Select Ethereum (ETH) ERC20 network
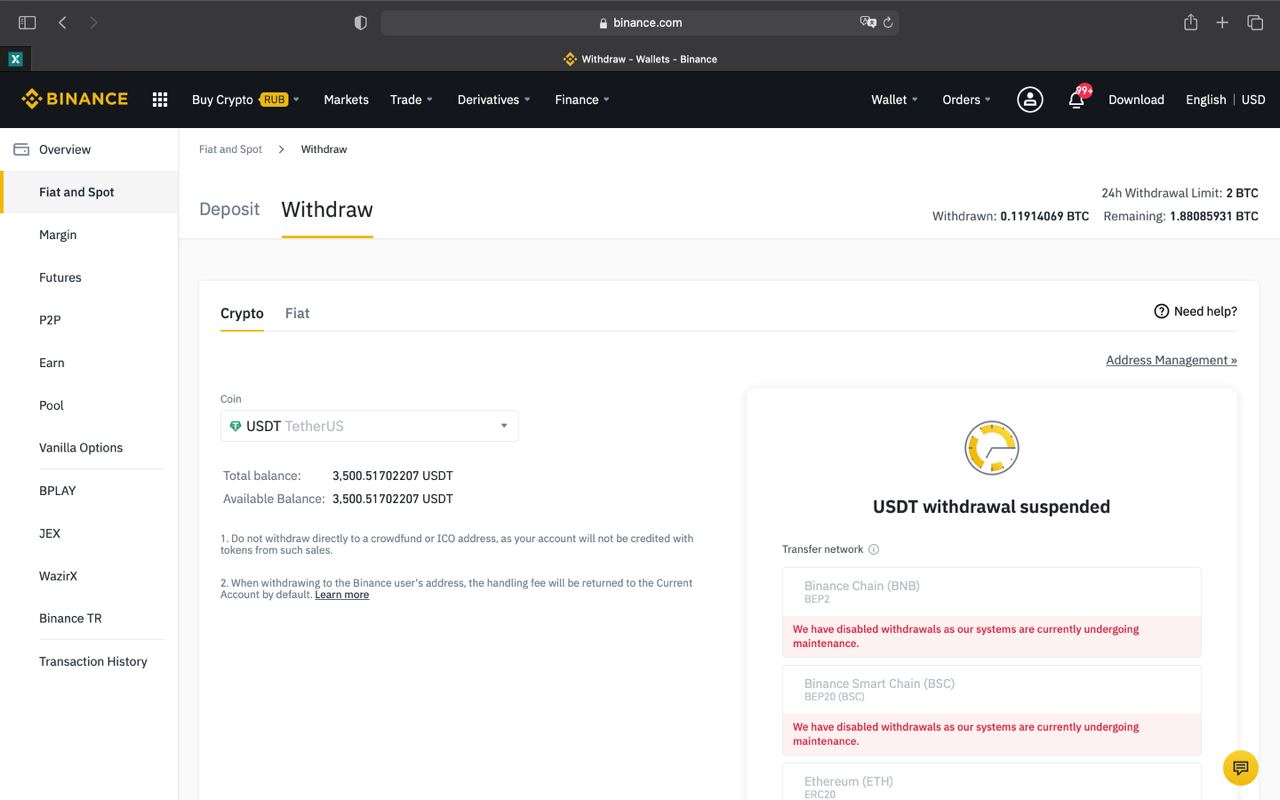1280x800 pixels. [991, 783]
